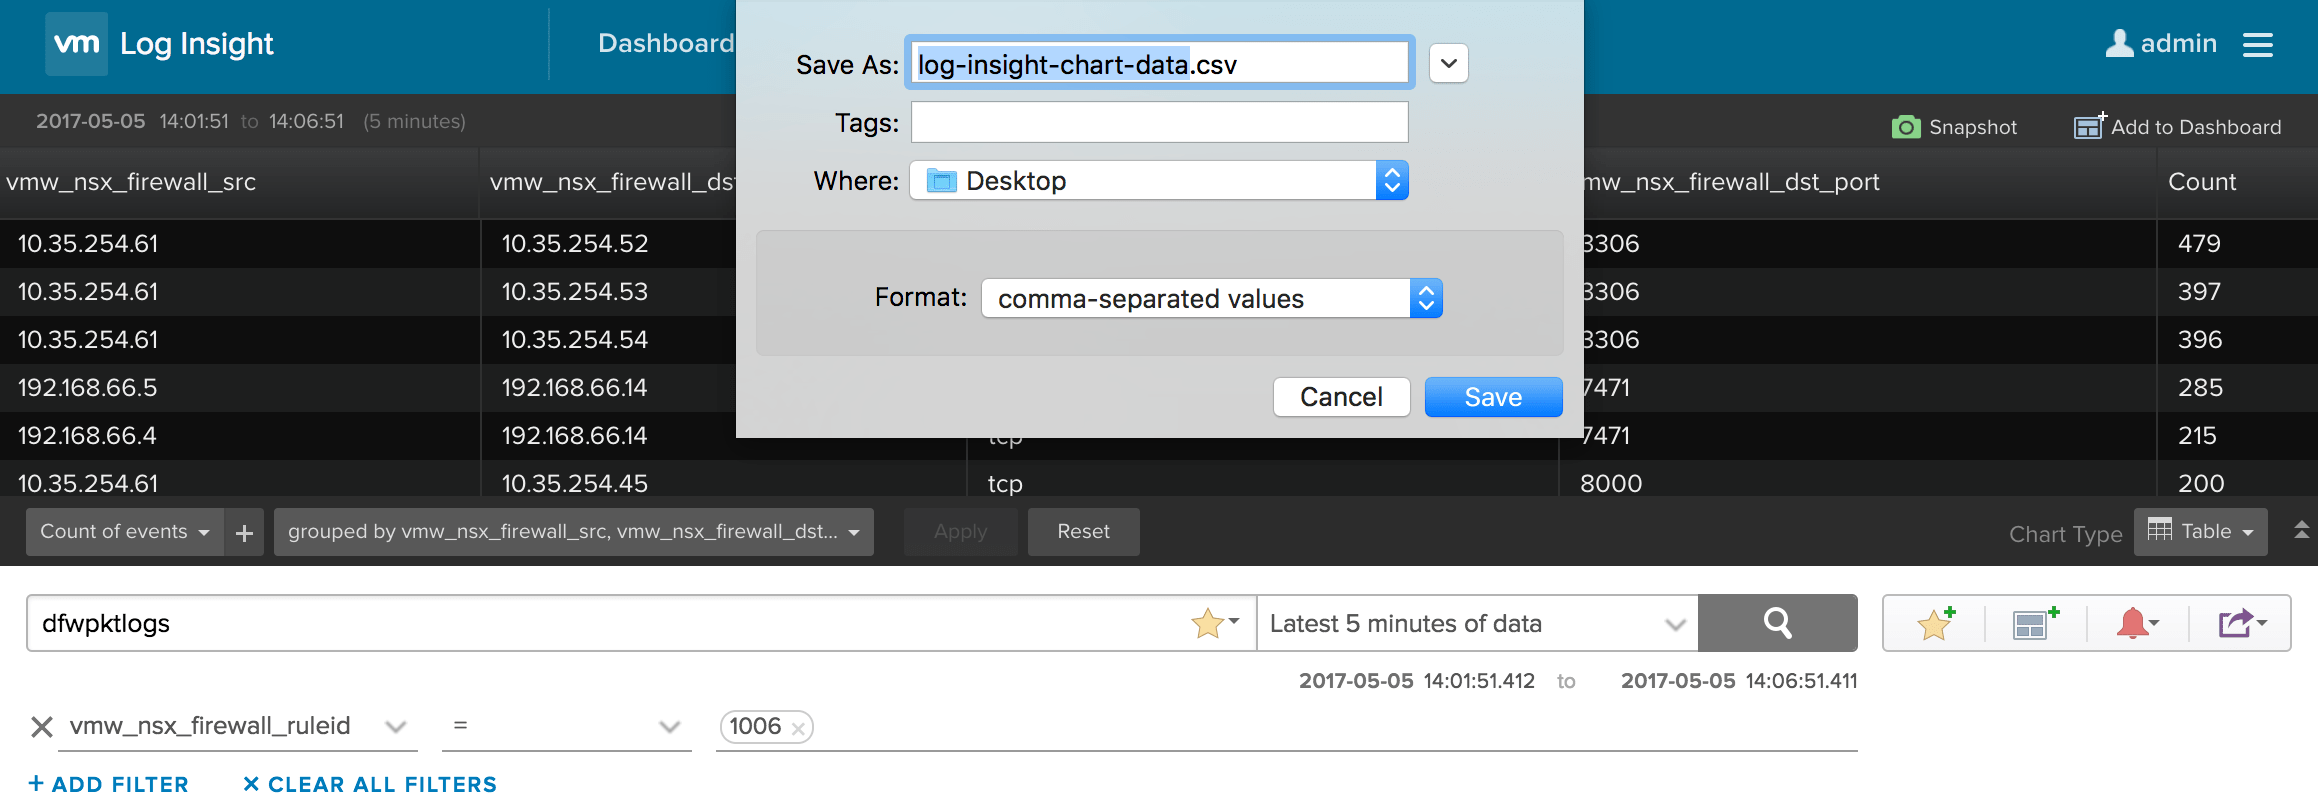Open the Where Desktop location dropdown
Screen dimensions: 2318x808
1159,181
